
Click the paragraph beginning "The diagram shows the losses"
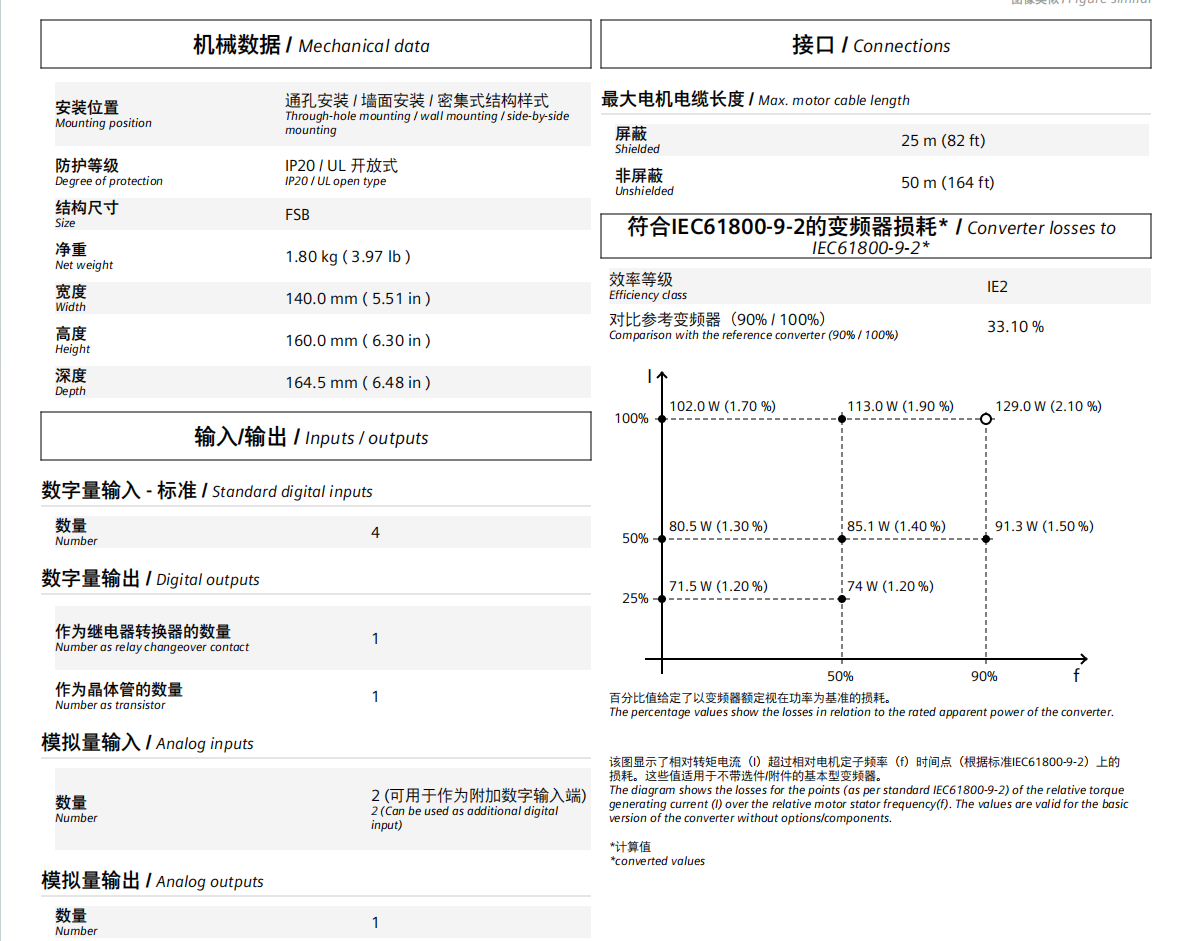(868, 804)
